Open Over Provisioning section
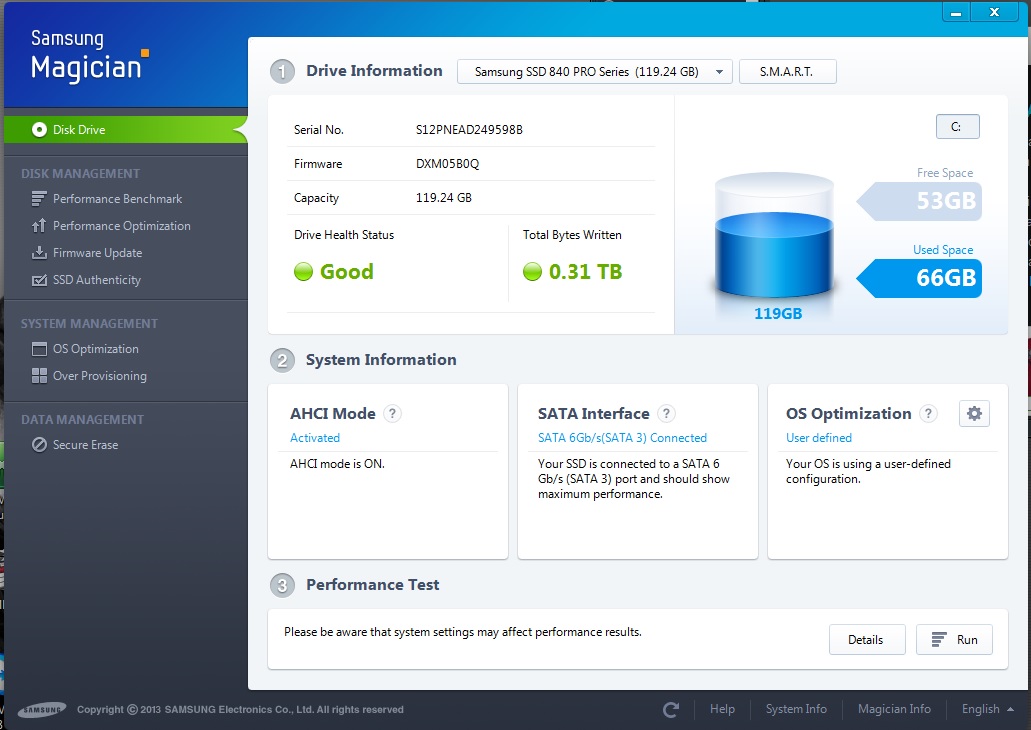Screen dimensions: 1031x730 click(x=99, y=376)
